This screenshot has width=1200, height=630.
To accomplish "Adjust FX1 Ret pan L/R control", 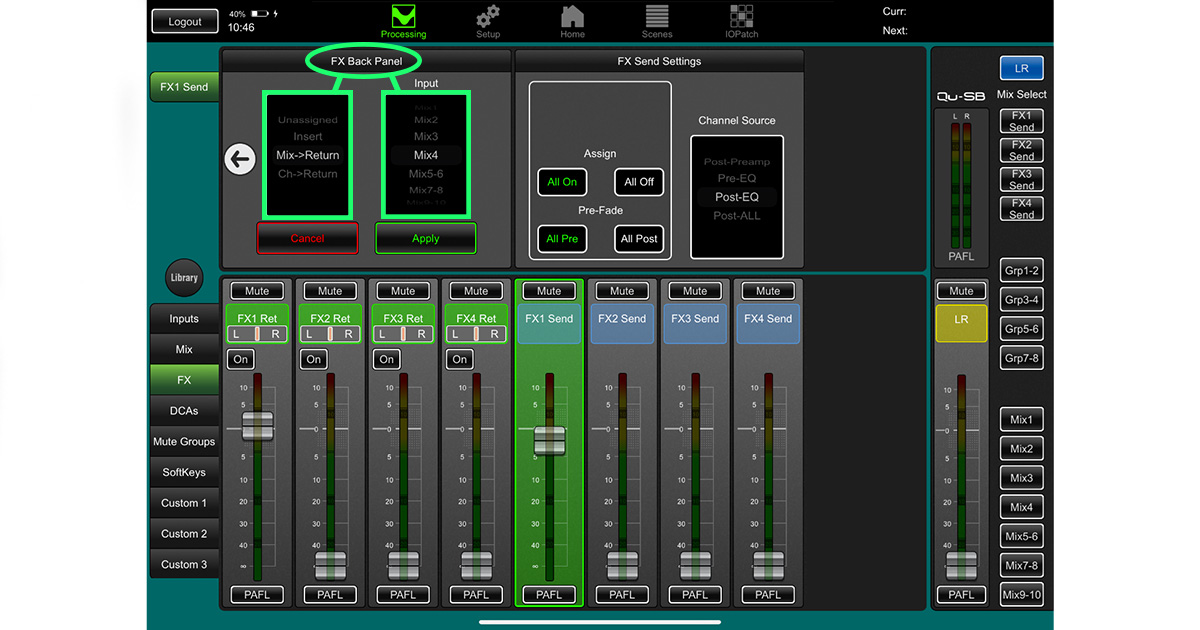I will point(257,334).
